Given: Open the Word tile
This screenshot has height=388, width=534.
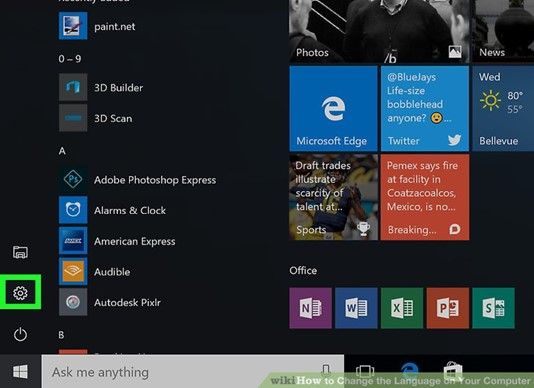Looking at the screenshot, I should point(356,308).
